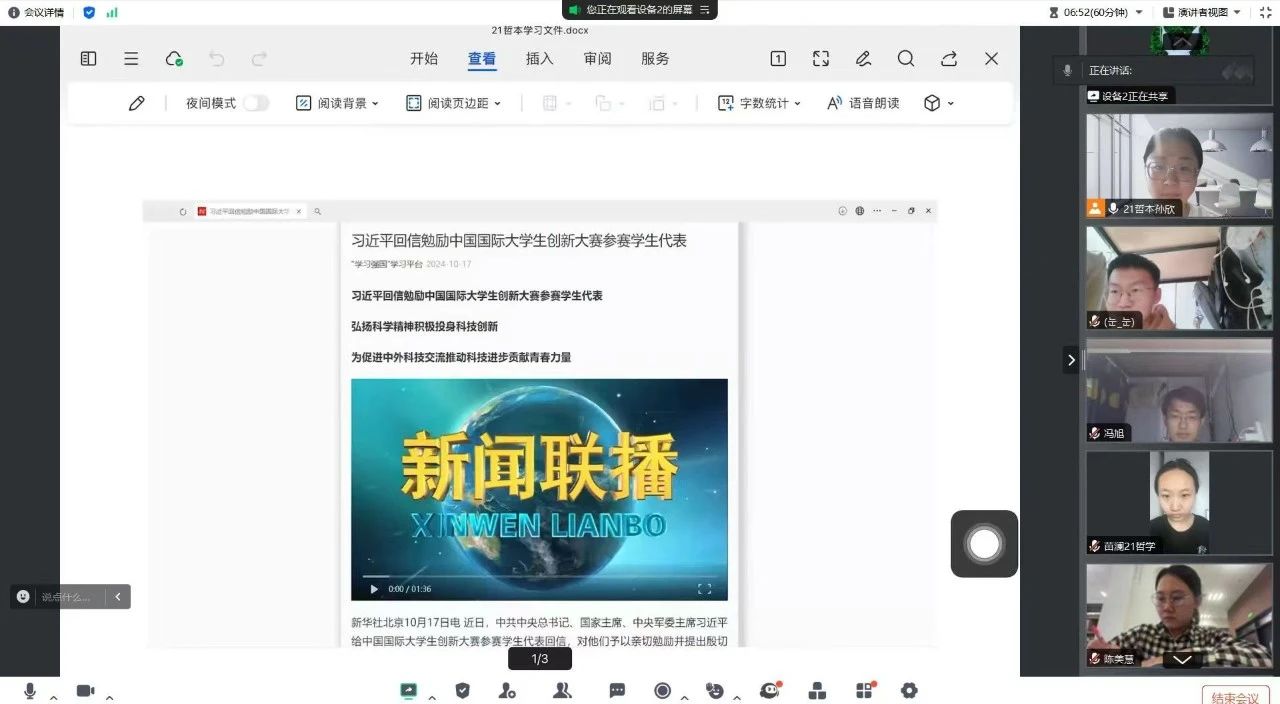This screenshot has height=704, width=1280.
Task: Play the 新闻联播 video
Action: [x=374, y=589]
